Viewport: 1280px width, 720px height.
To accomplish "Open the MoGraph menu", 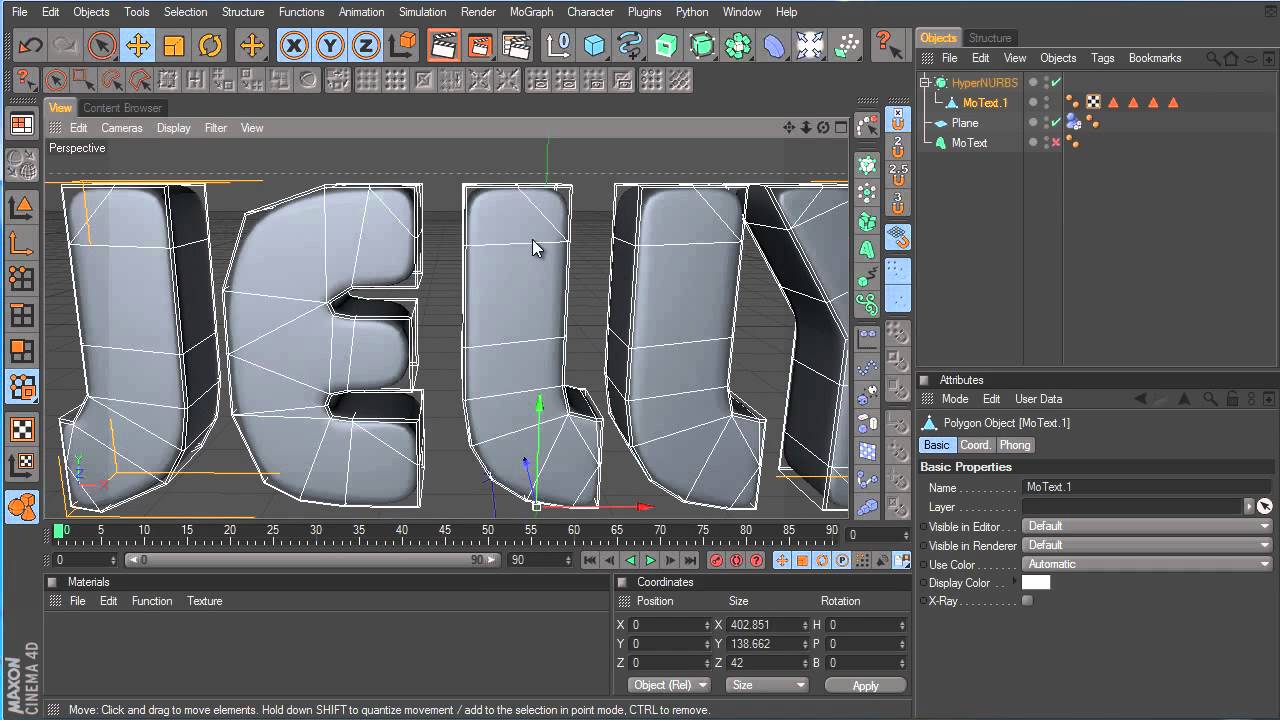I will pos(531,12).
